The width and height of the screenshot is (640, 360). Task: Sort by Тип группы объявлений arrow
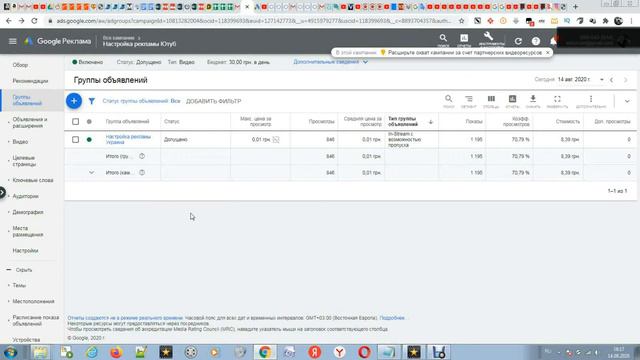431,122
